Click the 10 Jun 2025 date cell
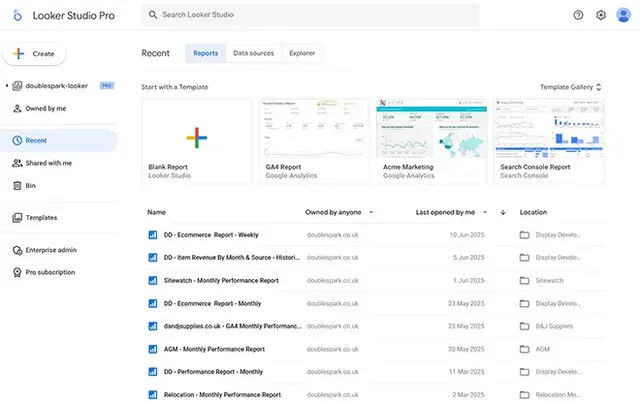Viewport: 640px width, 404px height. click(x=467, y=235)
